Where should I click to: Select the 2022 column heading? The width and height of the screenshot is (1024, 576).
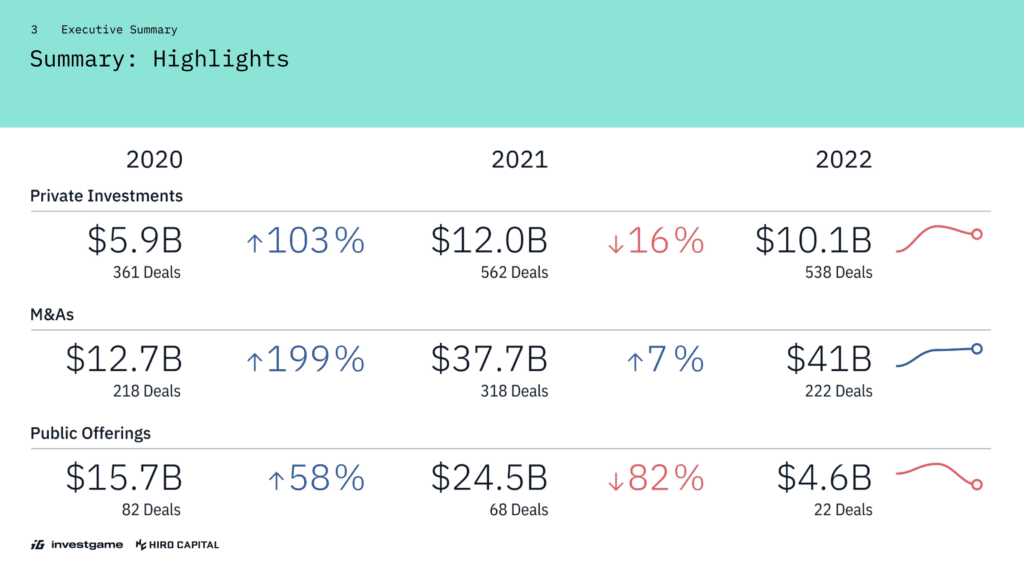[x=843, y=160]
